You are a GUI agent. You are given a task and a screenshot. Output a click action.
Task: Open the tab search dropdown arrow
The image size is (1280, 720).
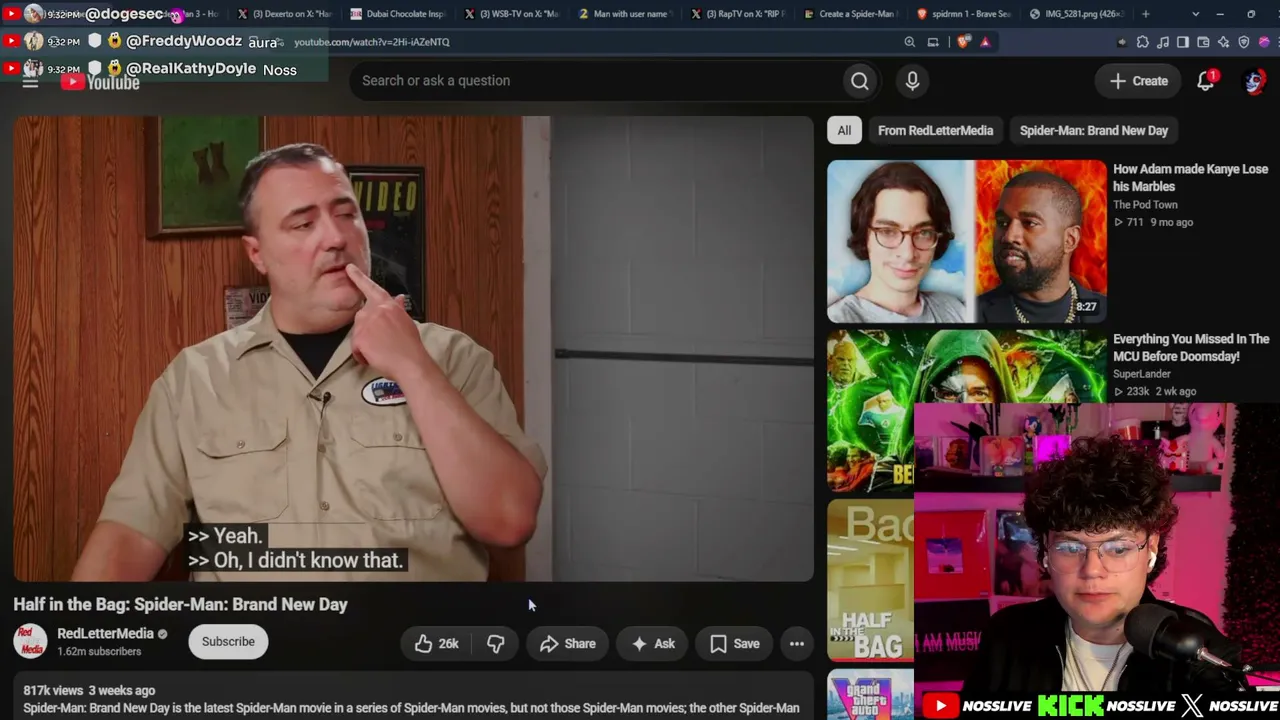click(1196, 14)
